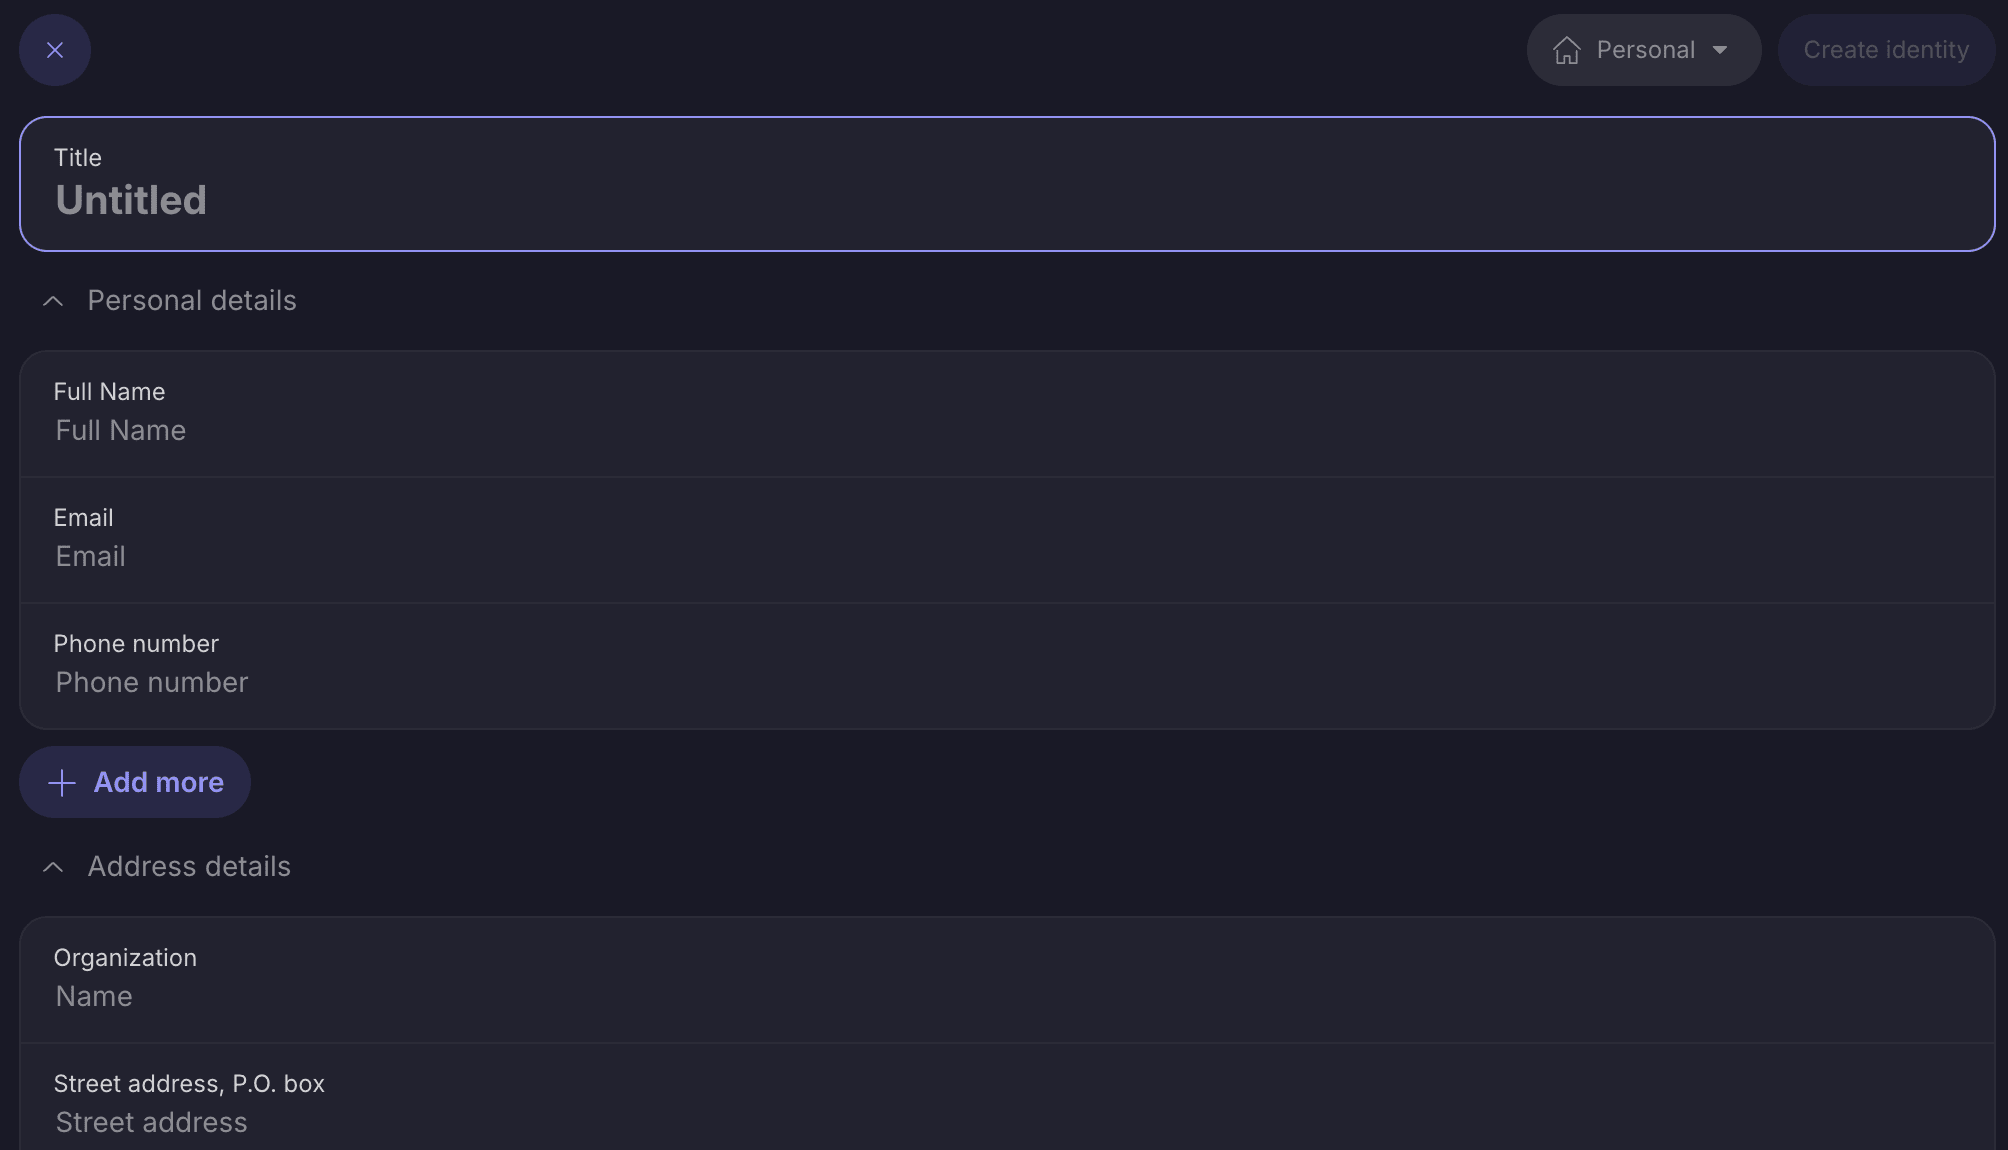Close the identity creation form
The height and width of the screenshot is (1150, 2008).
coord(55,50)
